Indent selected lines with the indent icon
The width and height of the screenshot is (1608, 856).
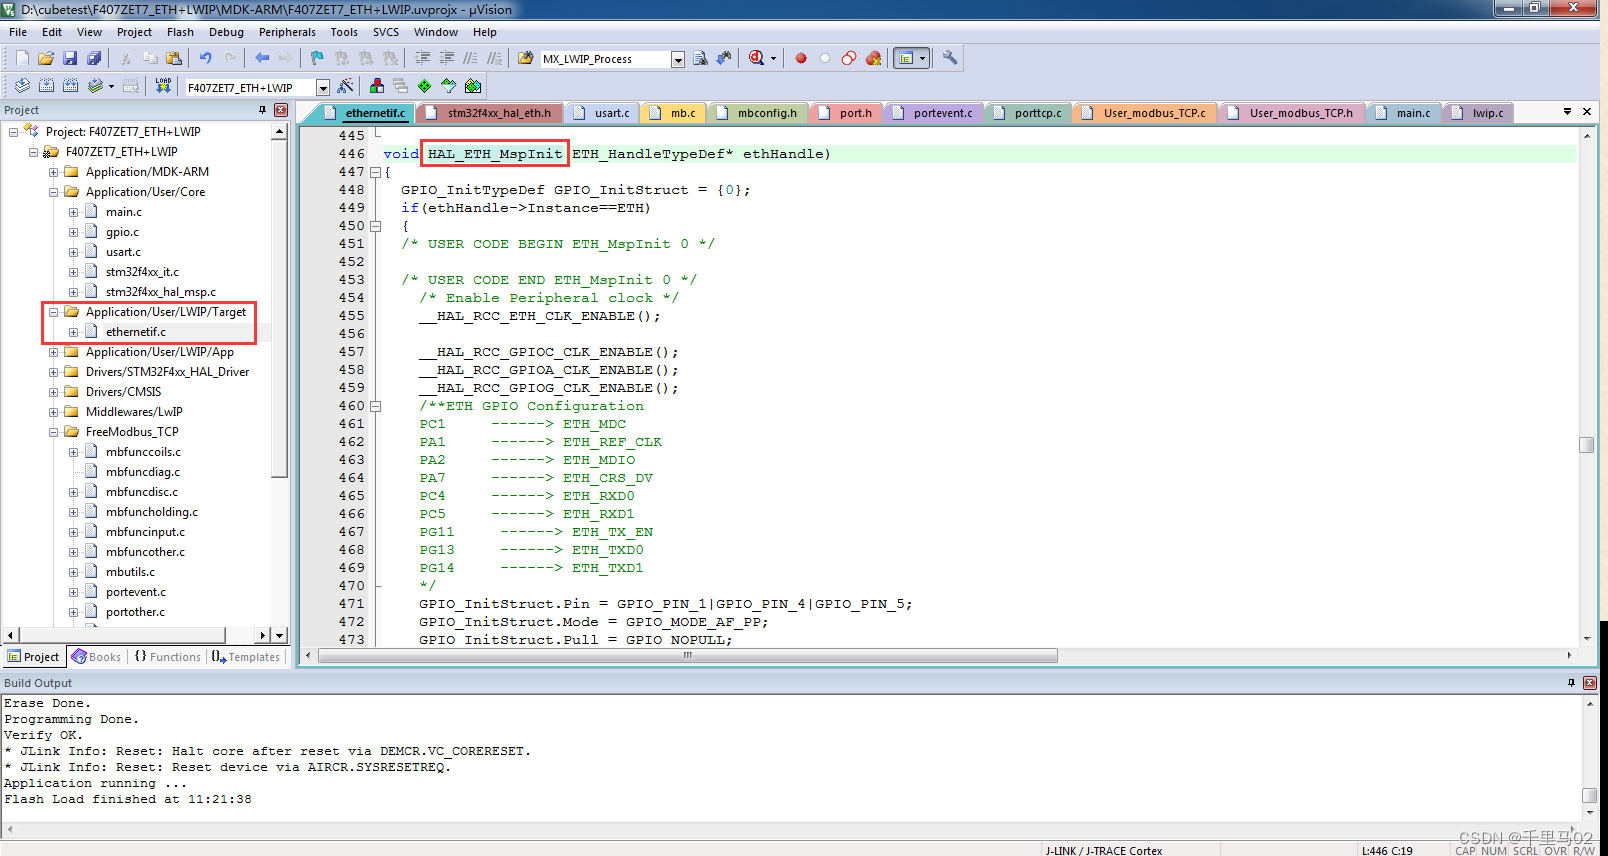coord(422,58)
